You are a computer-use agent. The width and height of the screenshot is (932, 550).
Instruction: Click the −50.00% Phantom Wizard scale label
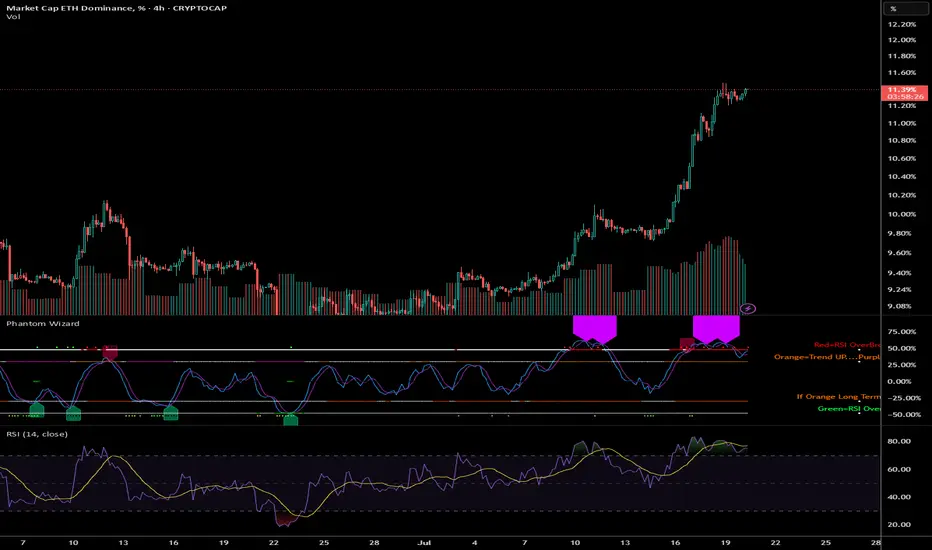[x=902, y=414]
